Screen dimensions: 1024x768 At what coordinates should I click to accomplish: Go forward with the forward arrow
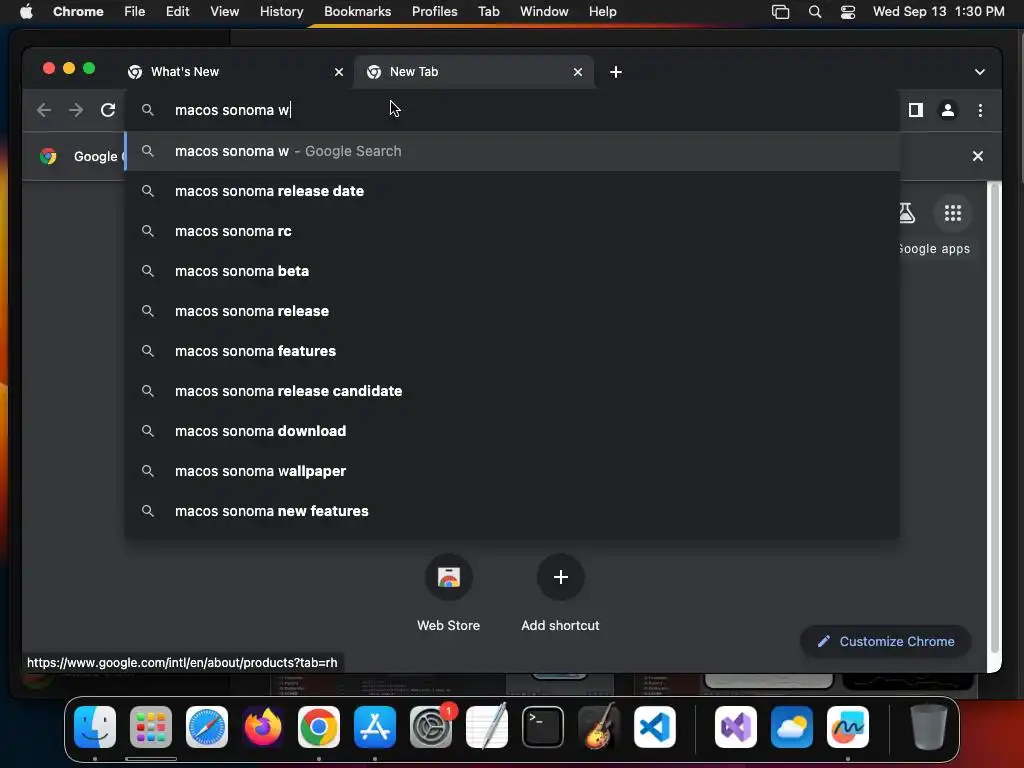76,110
